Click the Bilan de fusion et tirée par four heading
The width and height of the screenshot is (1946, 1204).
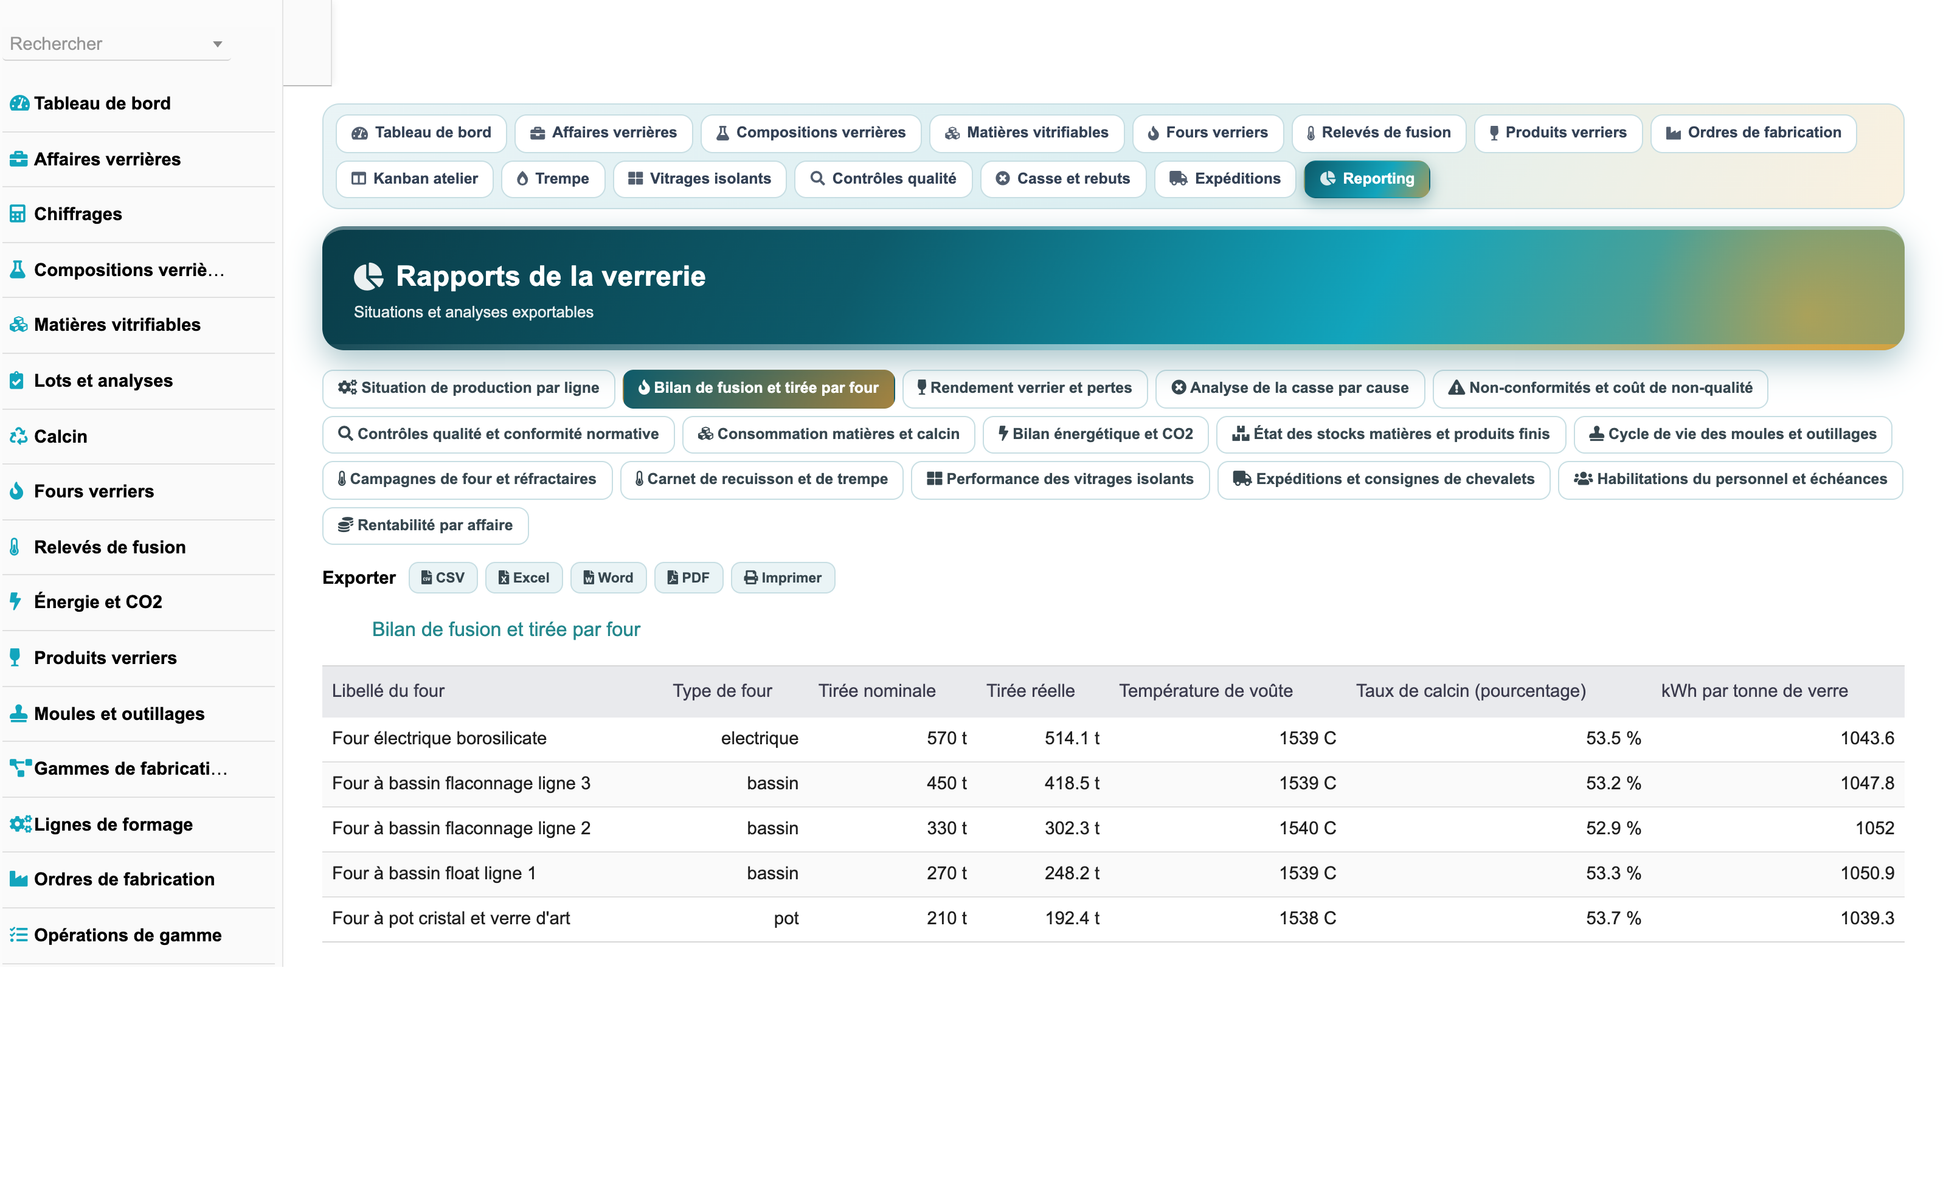click(506, 630)
